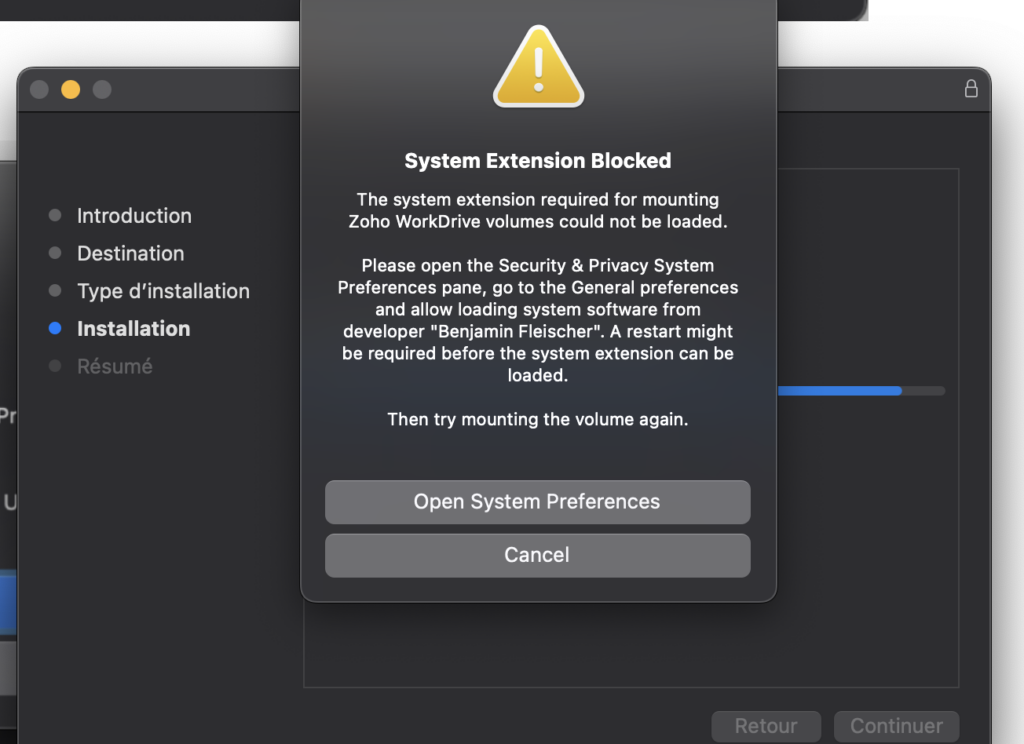Click the padlock icon in installer title bar
Viewport: 1024px width, 744px height.
[971, 89]
